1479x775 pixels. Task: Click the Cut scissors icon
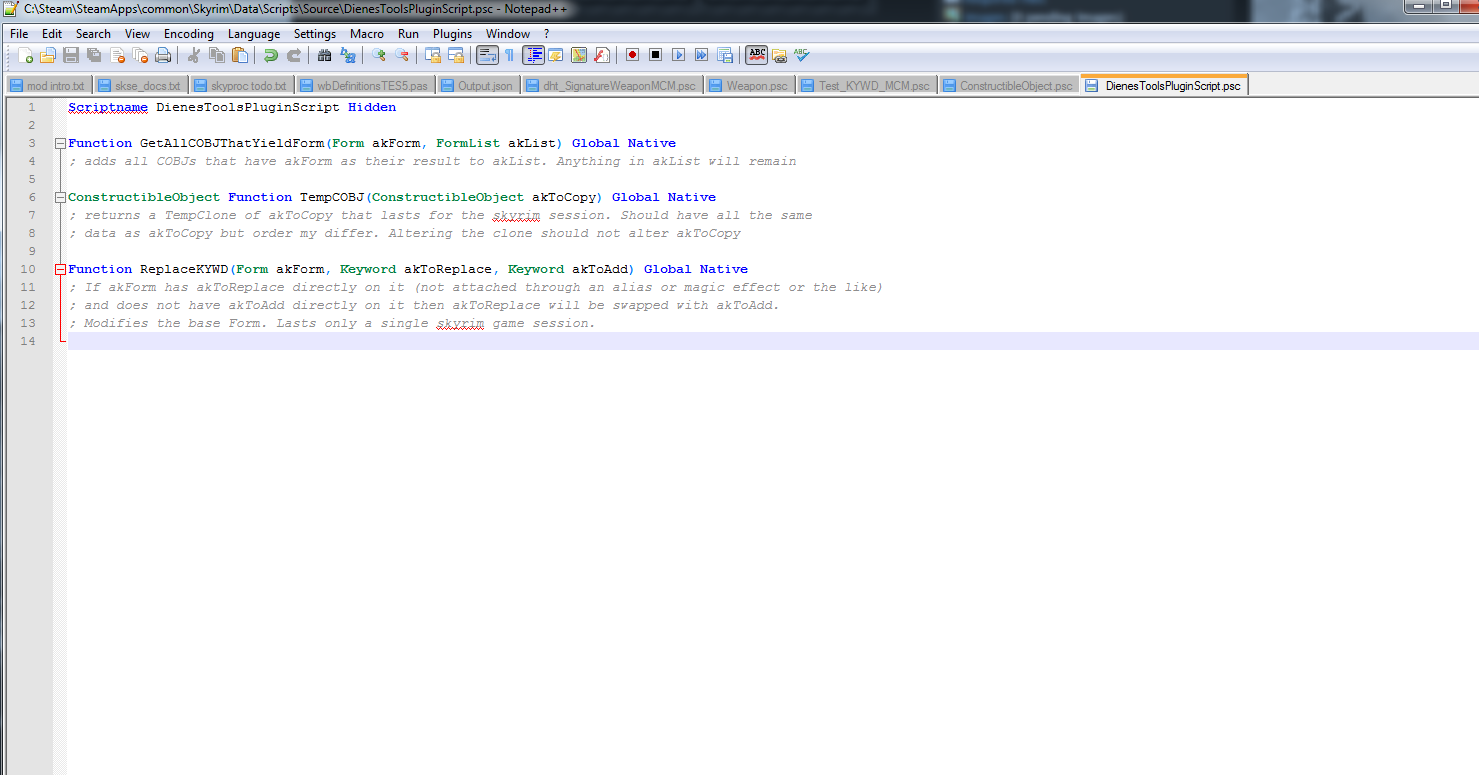click(194, 55)
